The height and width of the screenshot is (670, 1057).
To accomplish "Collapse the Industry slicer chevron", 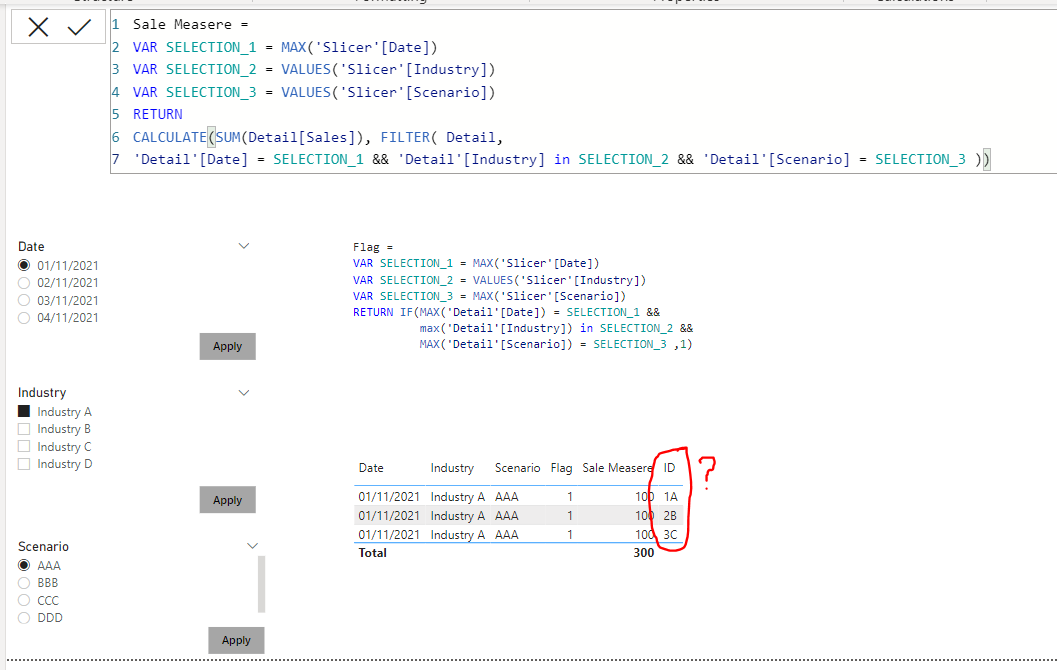I will point(244,393).
